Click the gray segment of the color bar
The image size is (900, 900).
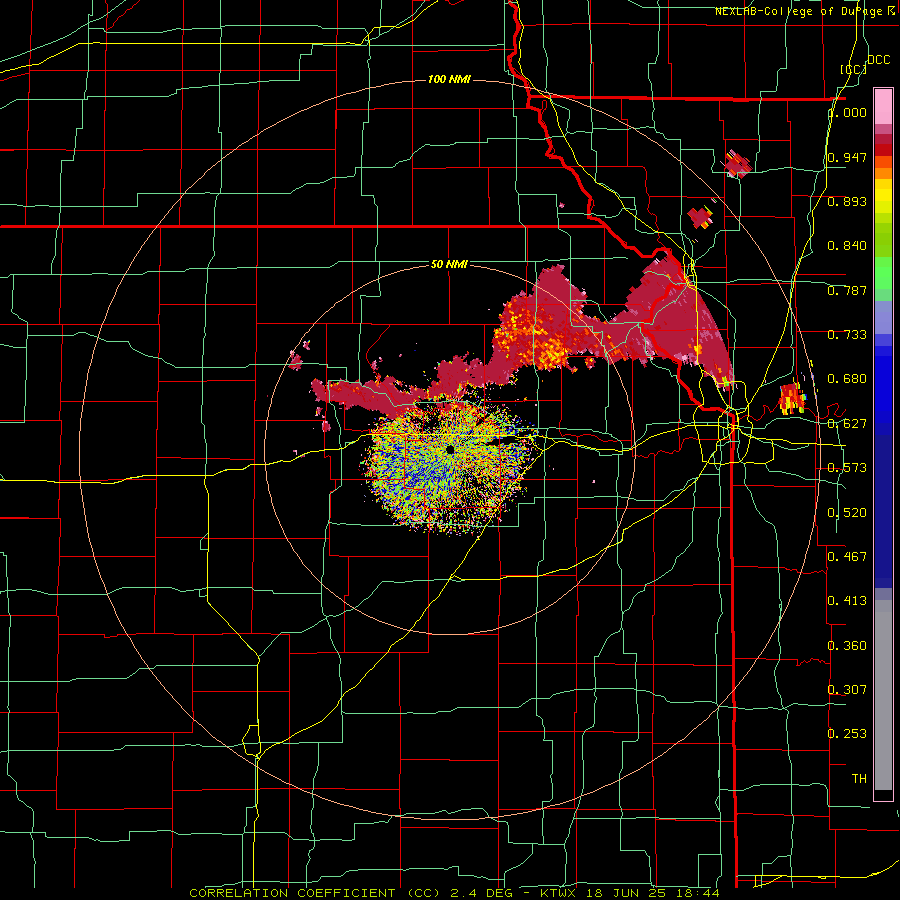(883, 695)
